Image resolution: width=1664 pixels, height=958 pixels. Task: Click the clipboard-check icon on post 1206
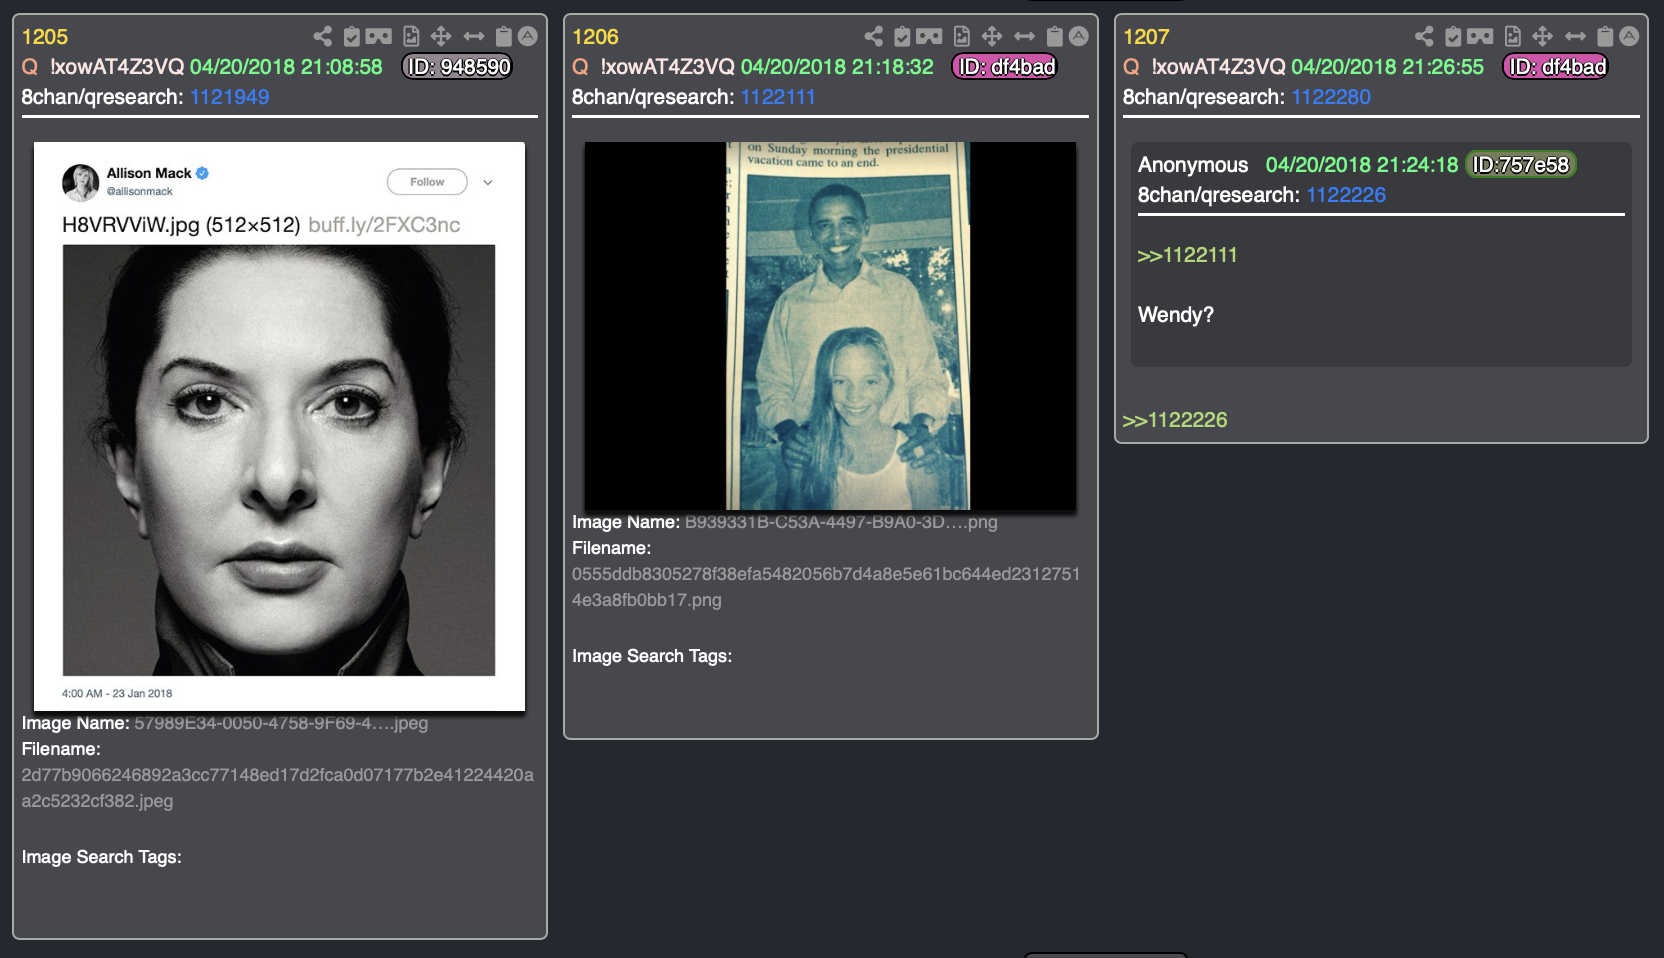click(903, 37)
